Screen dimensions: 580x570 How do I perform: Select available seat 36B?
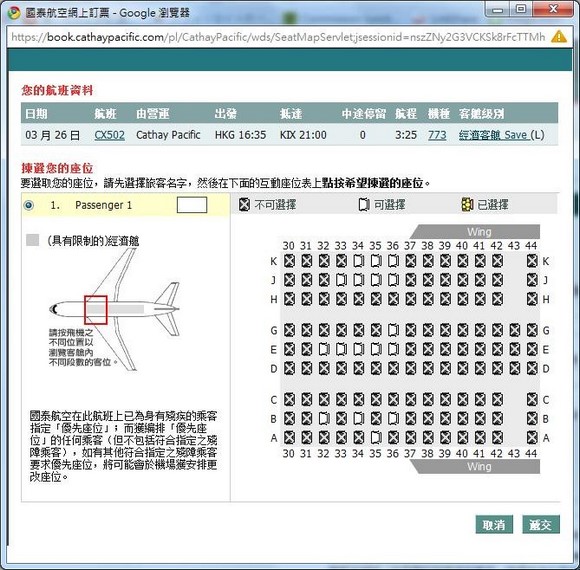(x=393, y=418)
